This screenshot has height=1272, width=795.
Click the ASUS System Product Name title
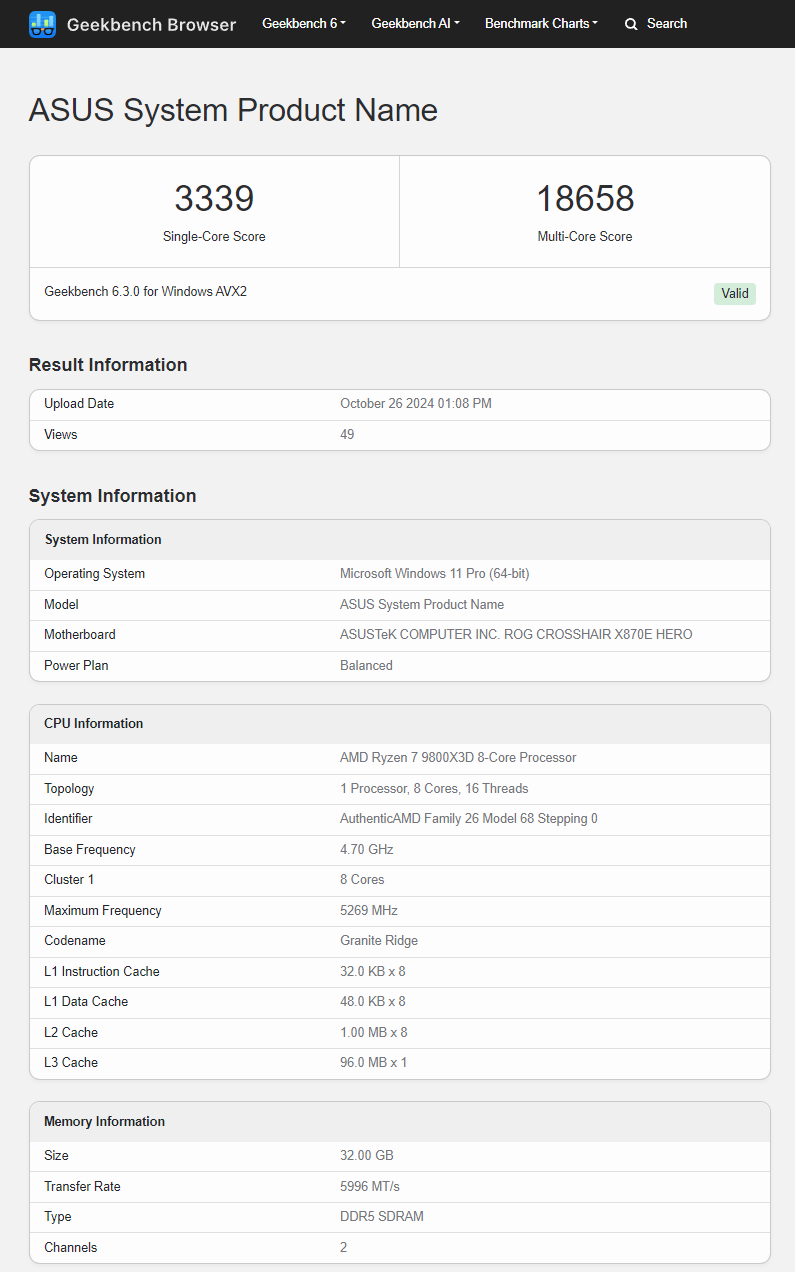tap(232, 110)
